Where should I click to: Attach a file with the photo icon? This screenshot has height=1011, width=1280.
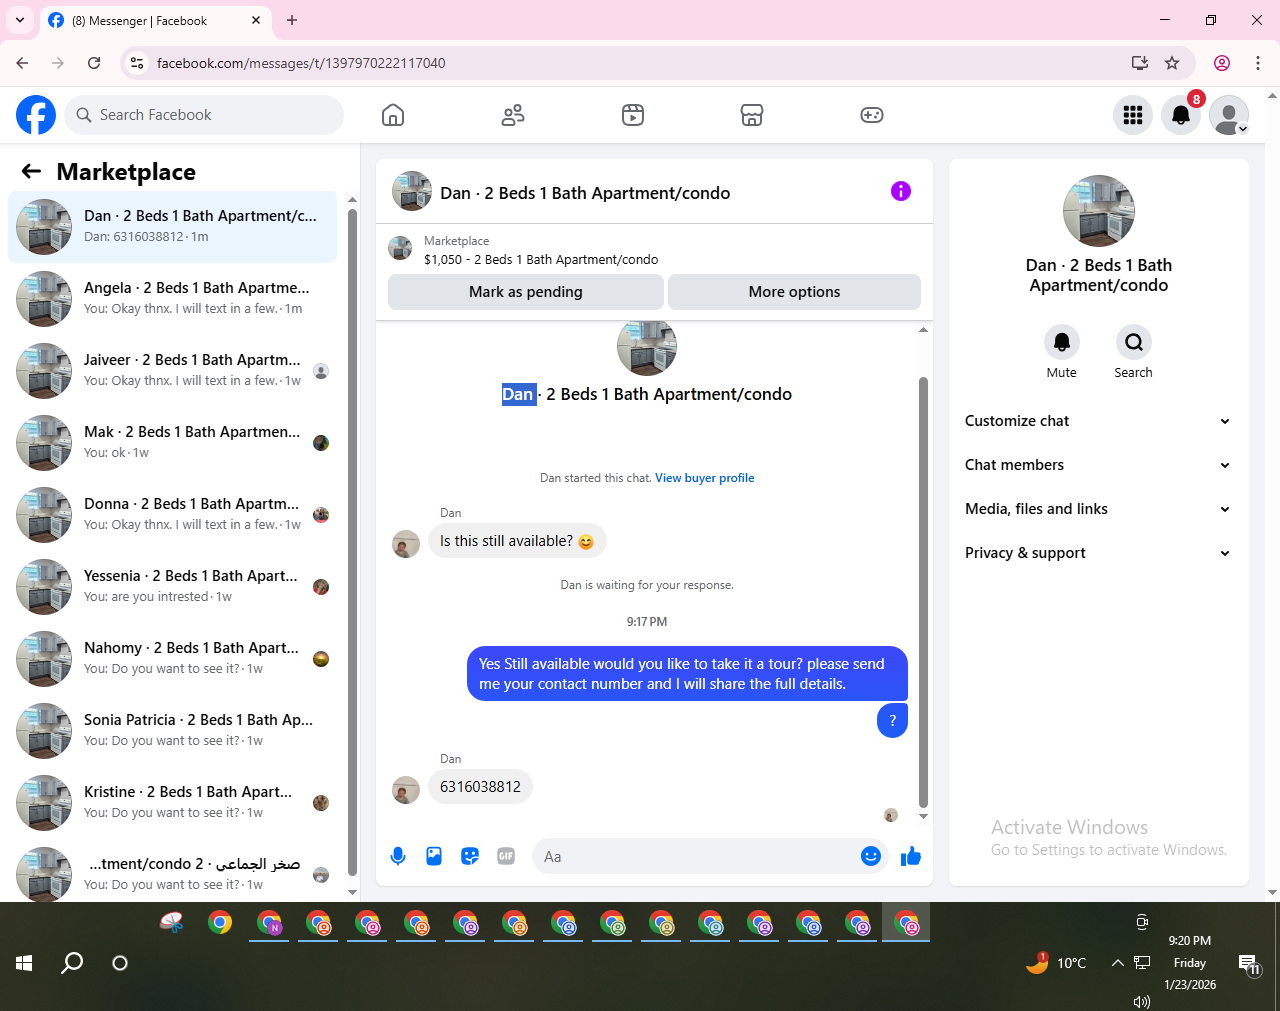(434, 856)
